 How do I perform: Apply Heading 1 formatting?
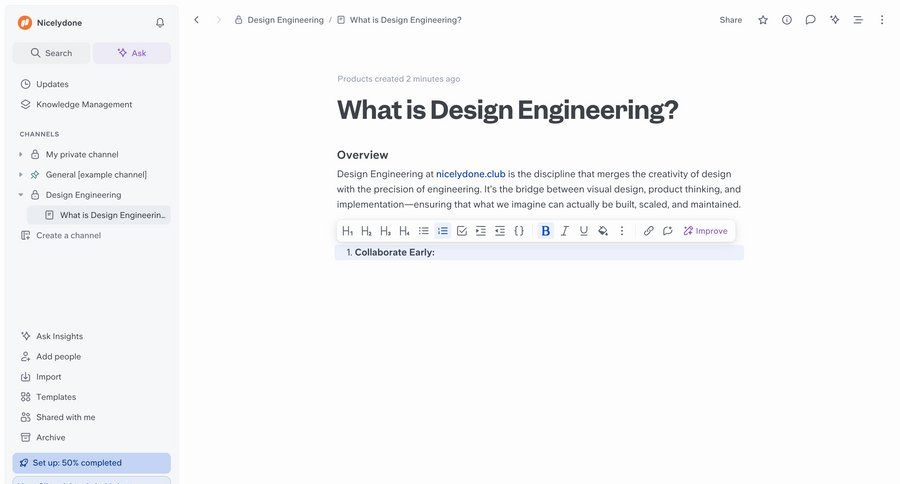pos(348,231)
